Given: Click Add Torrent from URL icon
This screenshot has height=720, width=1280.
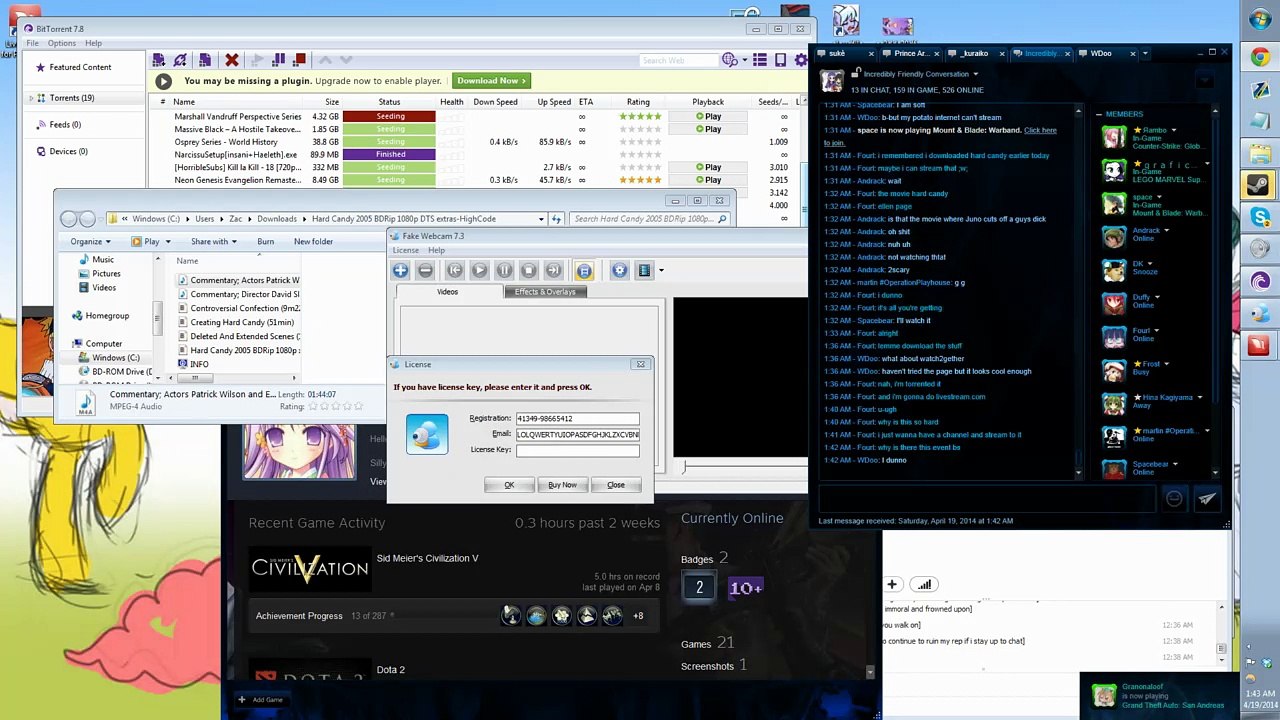Looking at the screenshot, I should pyautogui.click(x=180, y=60).
